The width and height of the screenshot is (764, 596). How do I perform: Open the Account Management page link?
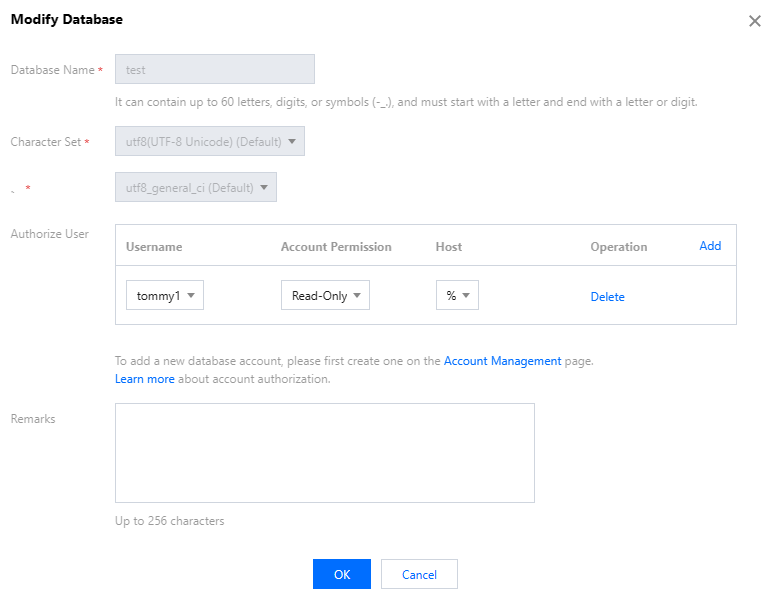[x=502, y=361]
